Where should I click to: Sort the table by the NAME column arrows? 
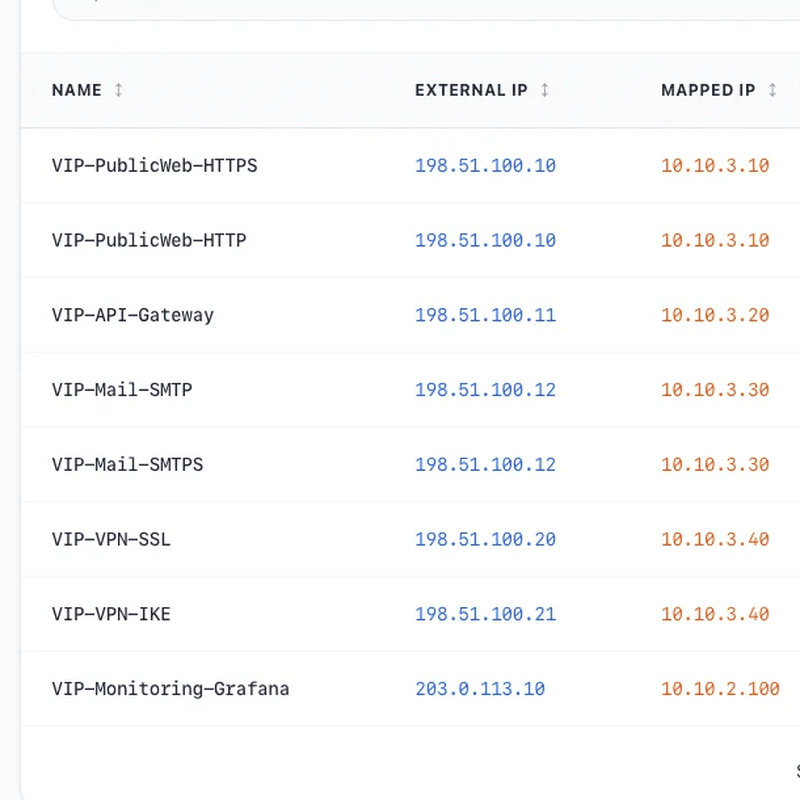pos(118,90)
